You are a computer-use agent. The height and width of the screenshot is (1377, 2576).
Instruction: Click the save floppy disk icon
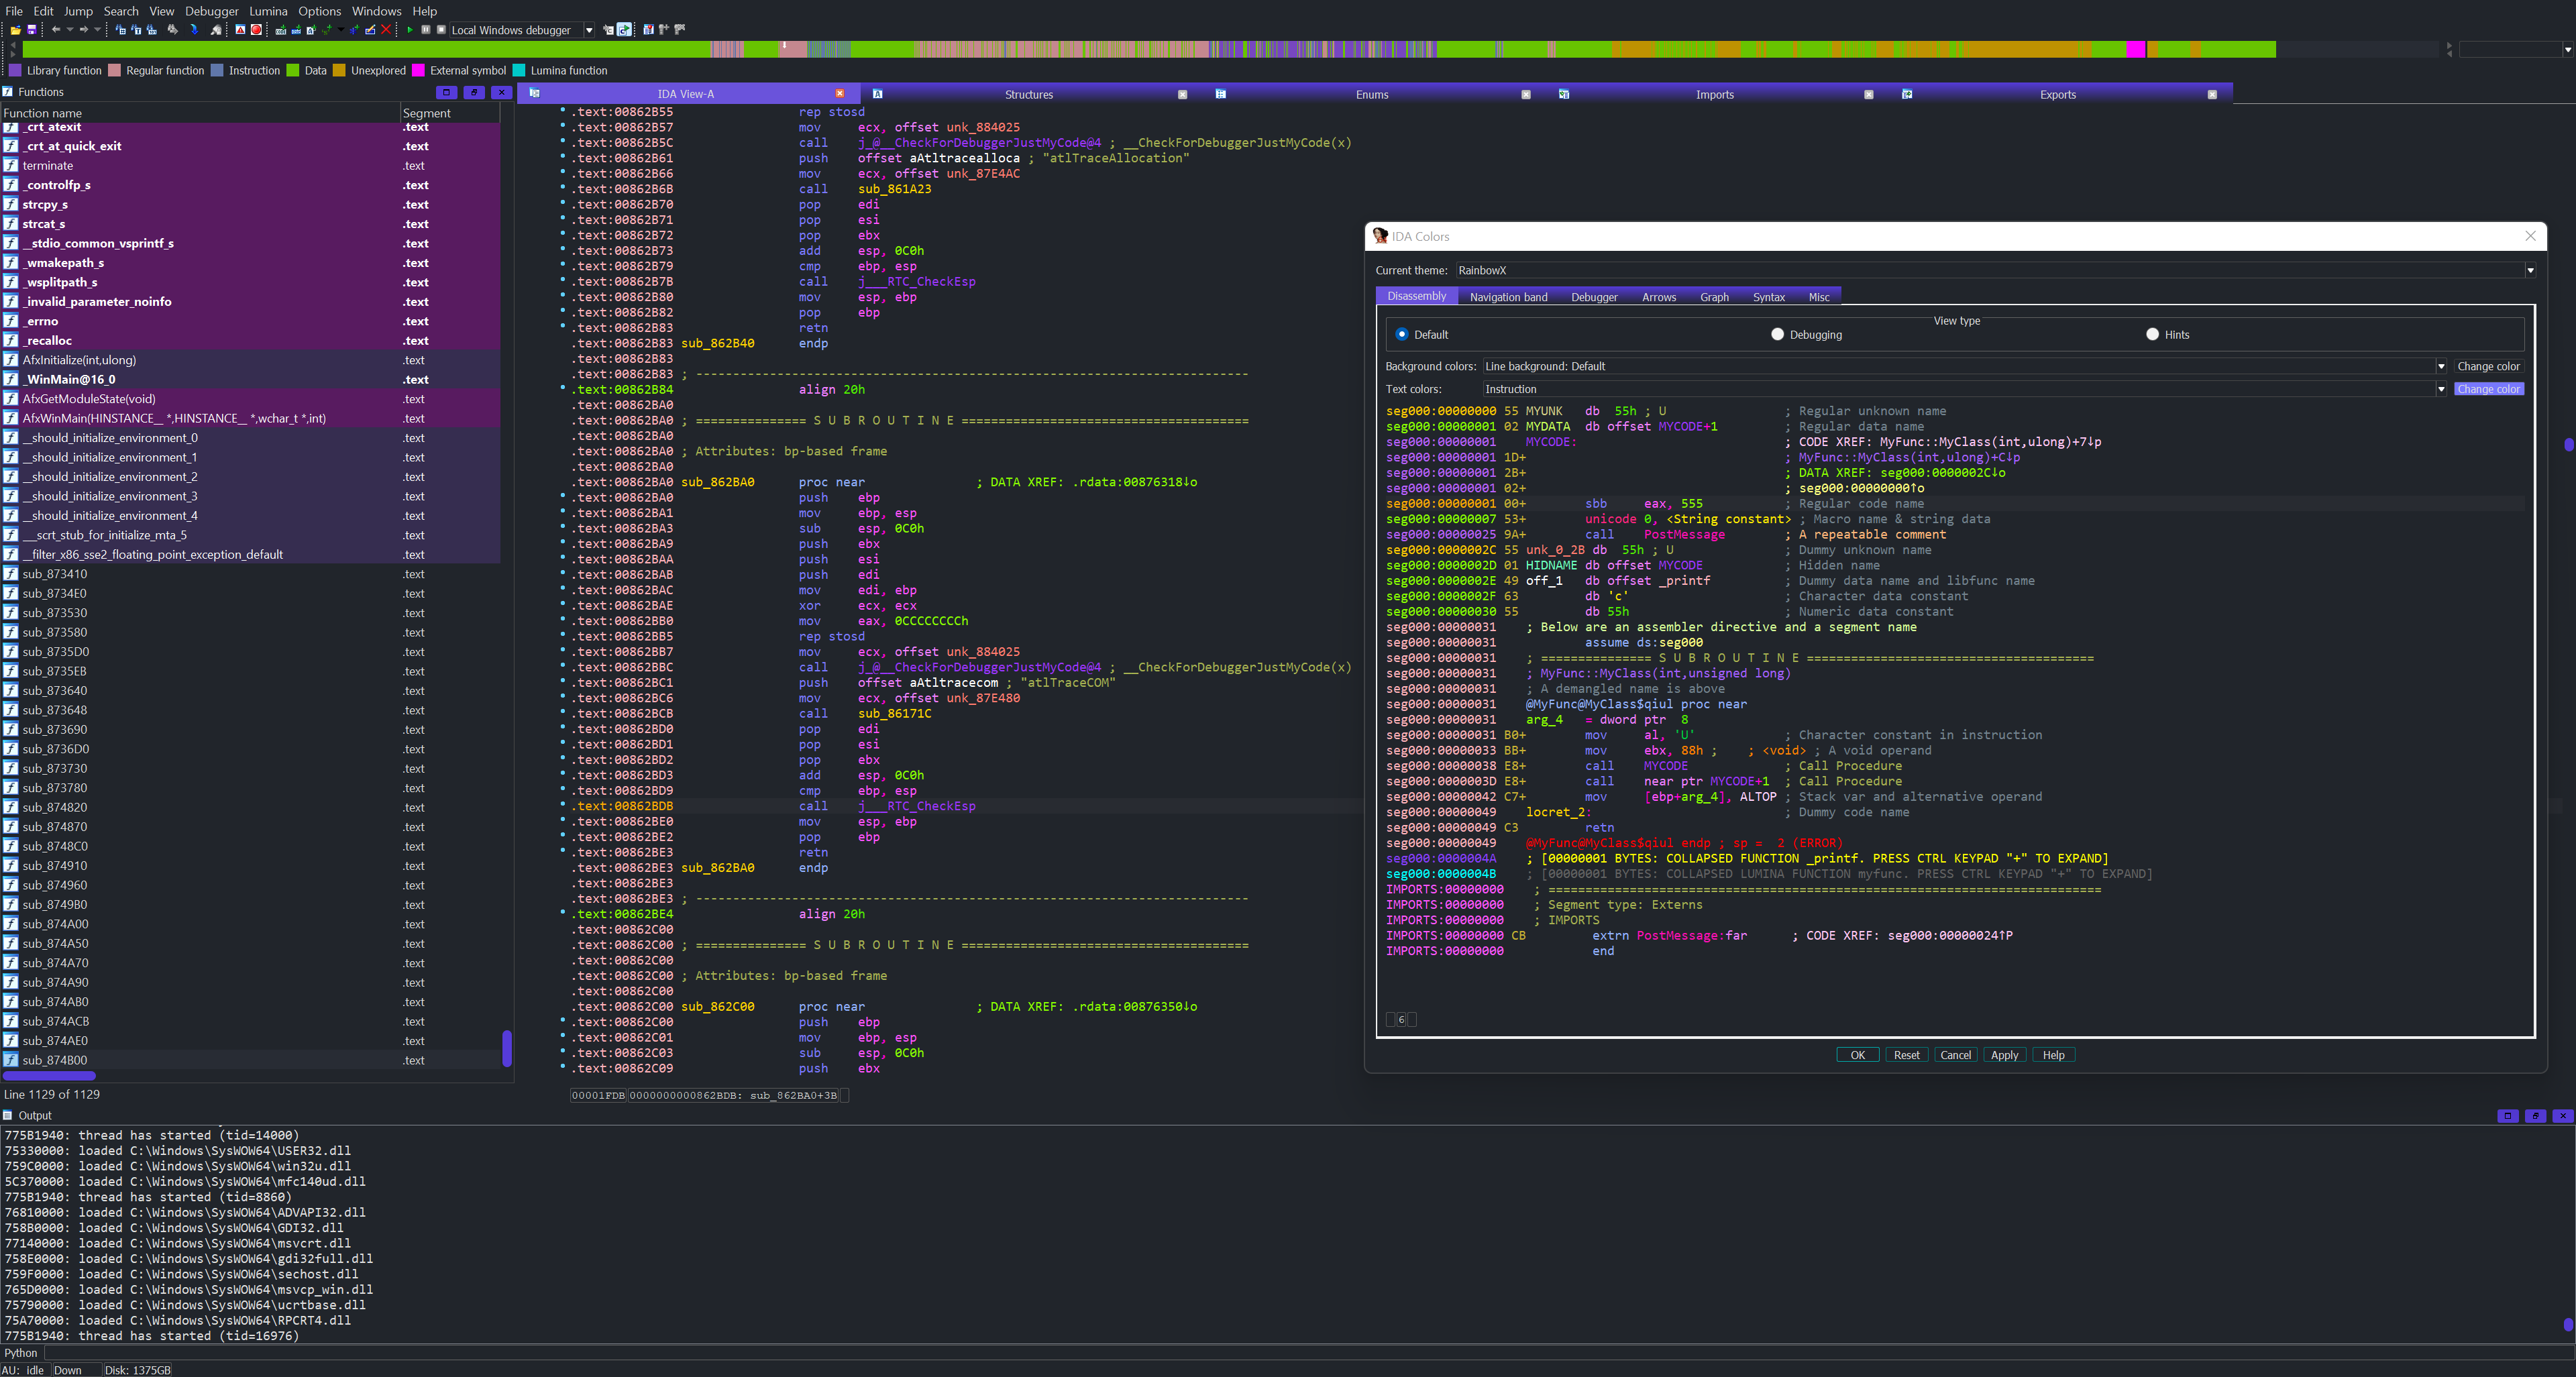pyautogui.click(x=32, y=30)
